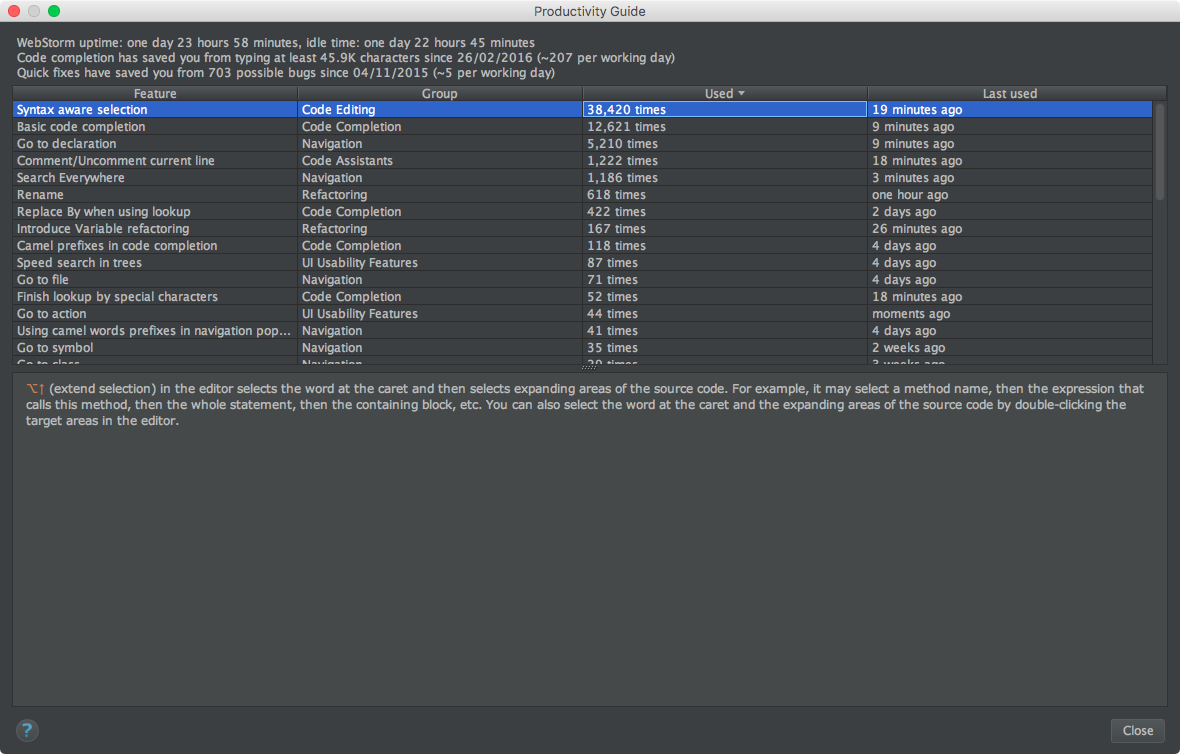Click the 1,222 times cell
The image size is (1180, 754).
coord(725,160)
